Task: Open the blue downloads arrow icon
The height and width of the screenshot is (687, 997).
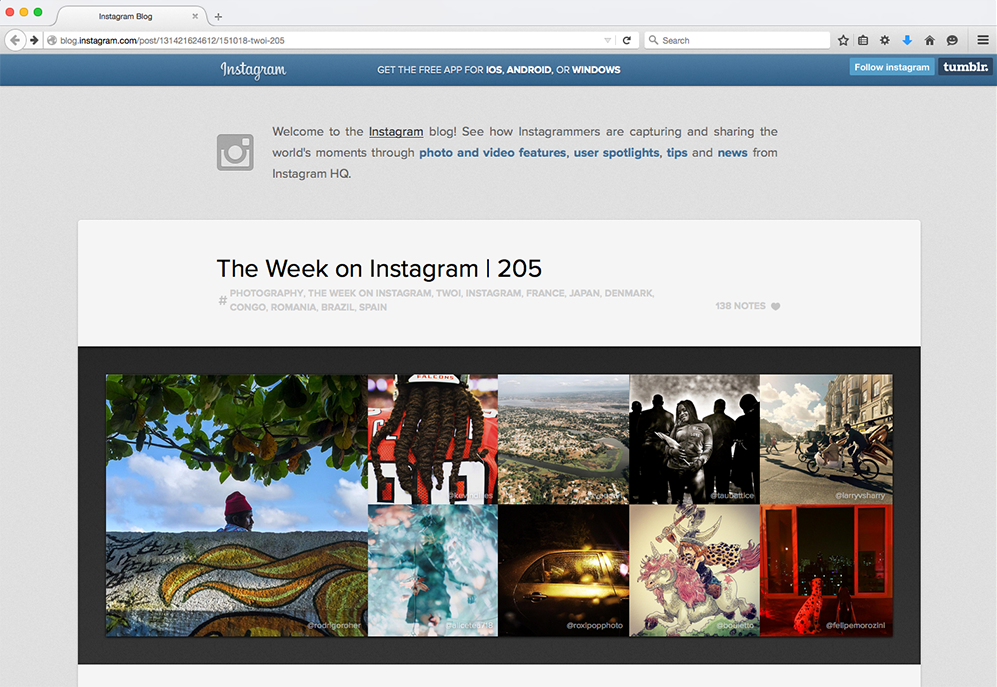Action: 907,40
